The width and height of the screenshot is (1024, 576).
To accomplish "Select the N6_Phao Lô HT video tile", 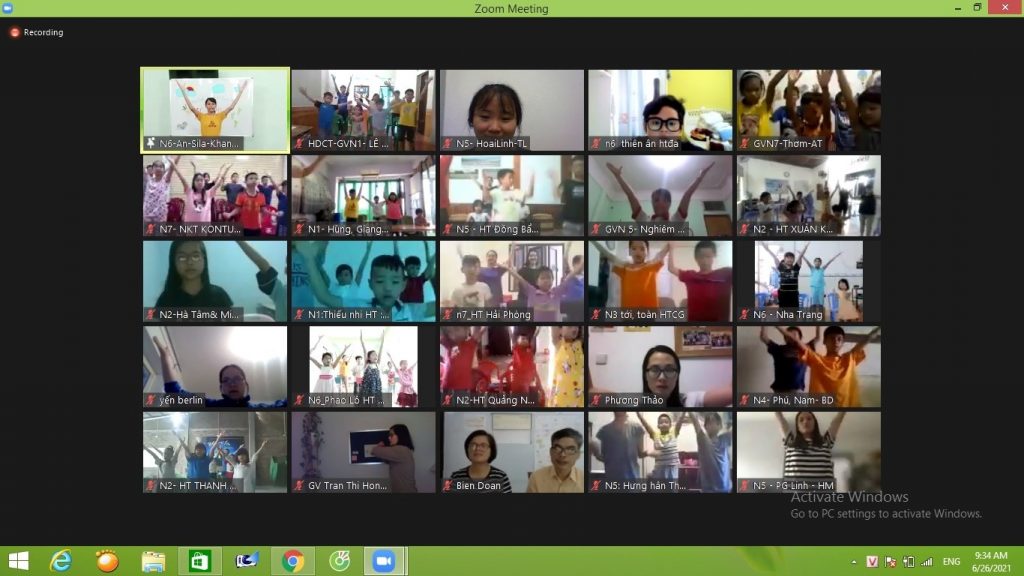I will 363,367.
